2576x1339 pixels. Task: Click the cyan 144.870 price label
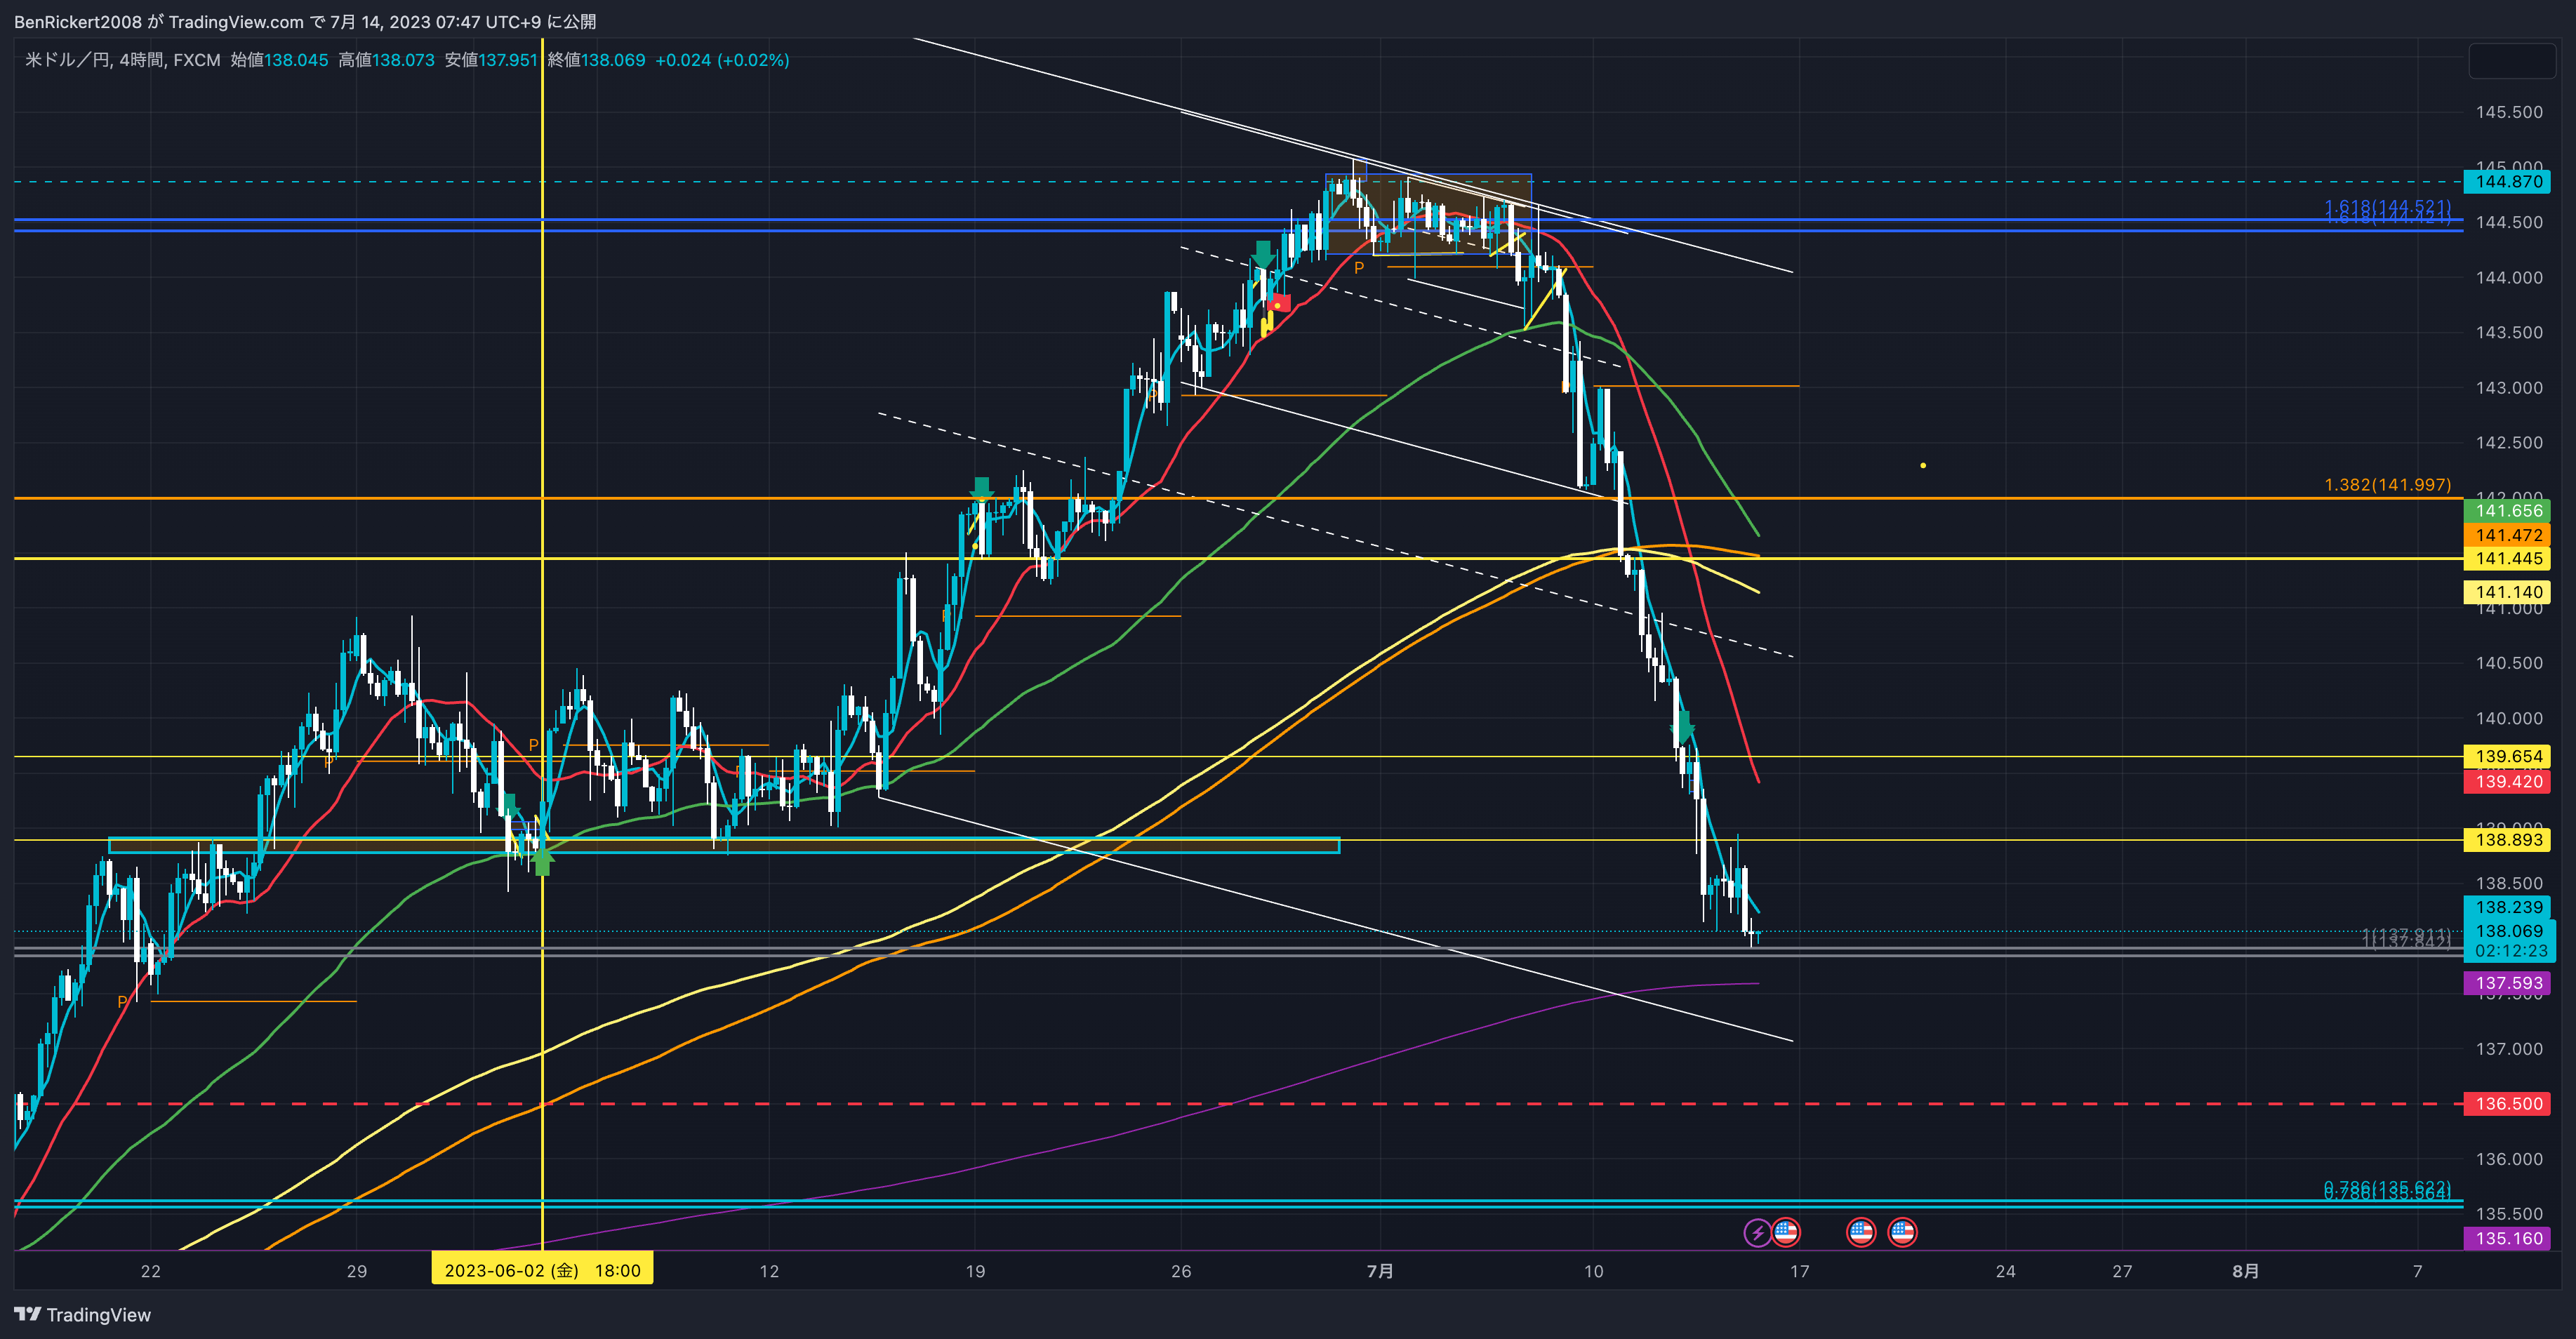coord(2508,181)
